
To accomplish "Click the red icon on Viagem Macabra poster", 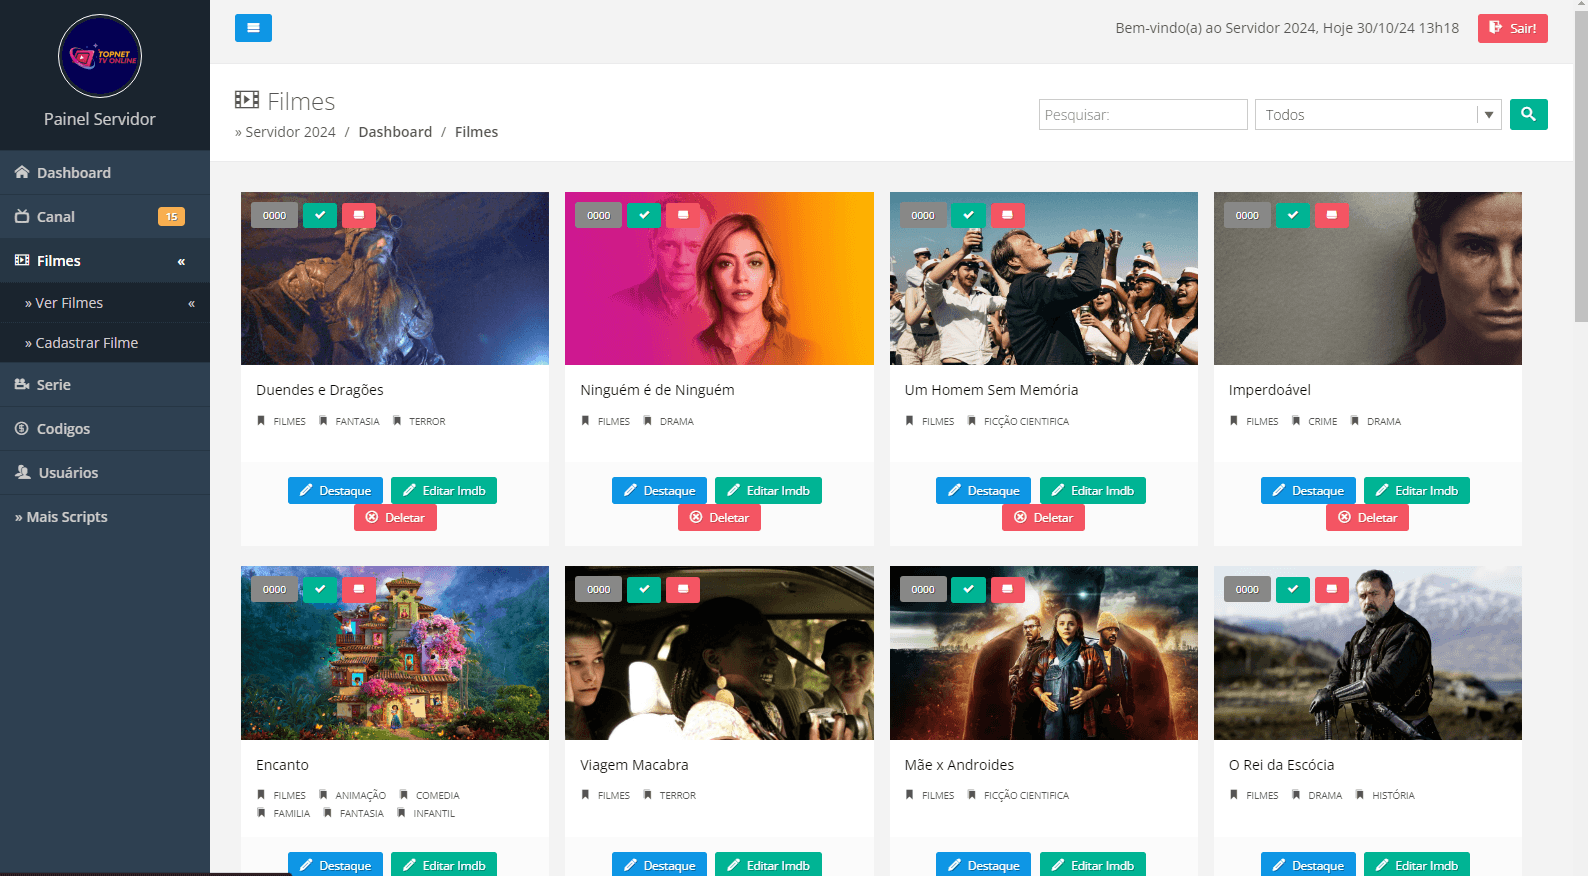I will point(683,589).
